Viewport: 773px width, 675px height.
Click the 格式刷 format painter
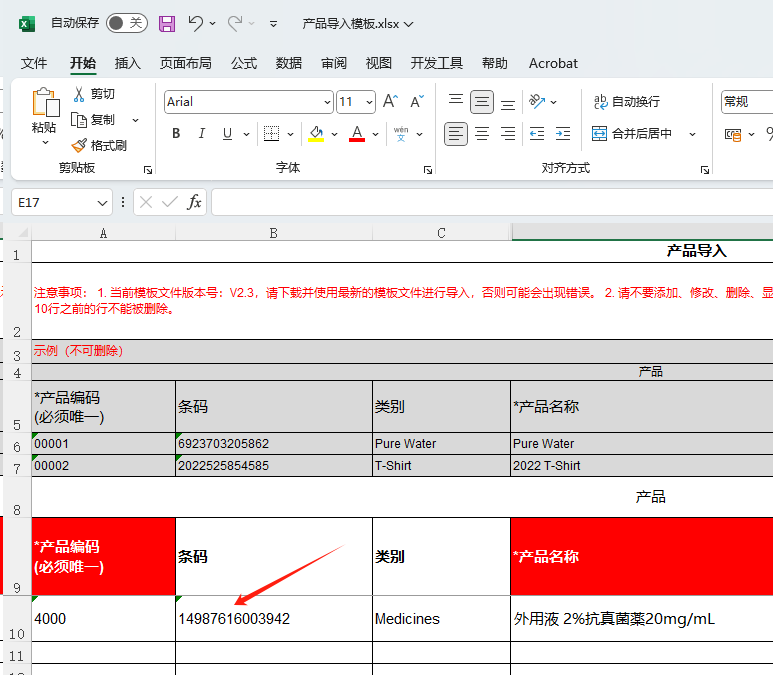99,145
